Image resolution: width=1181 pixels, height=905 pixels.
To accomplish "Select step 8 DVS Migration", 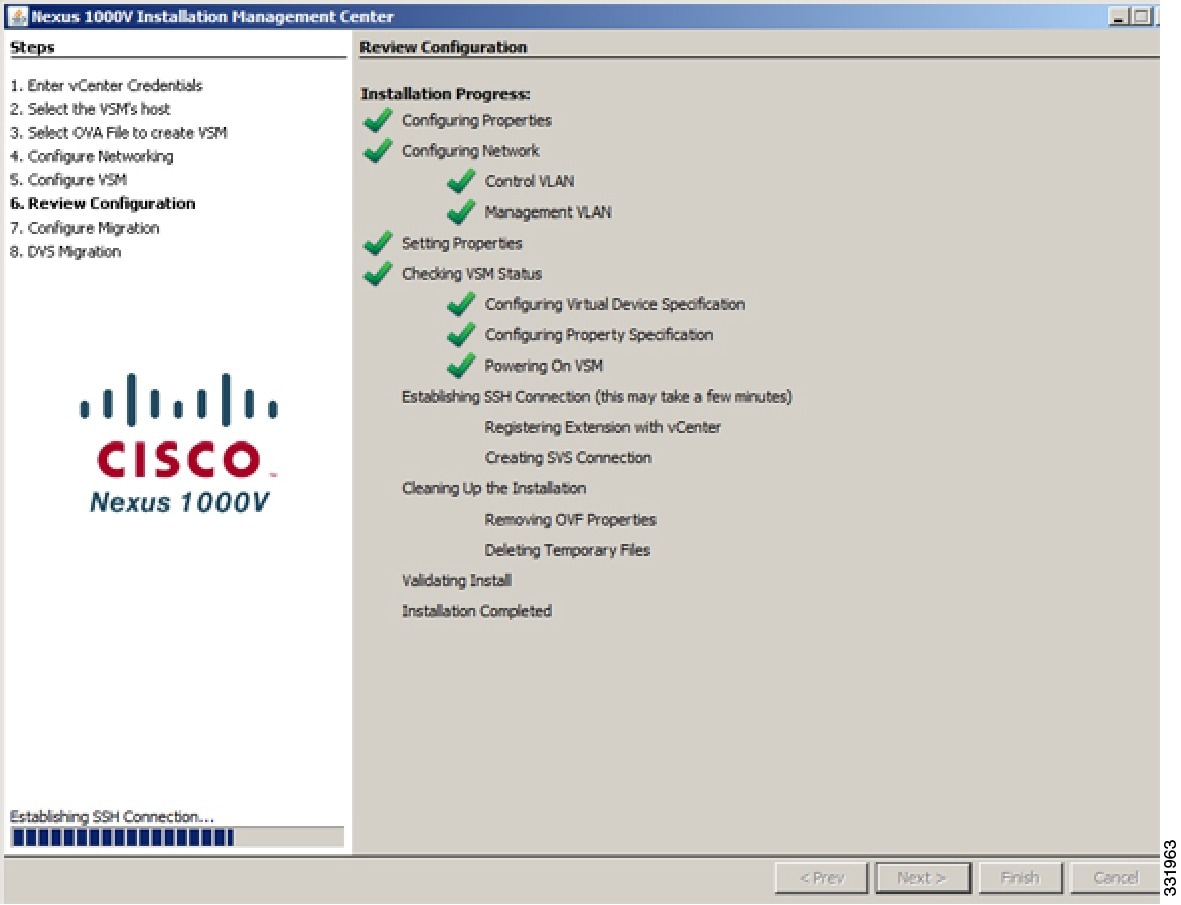I will [65, 251].
